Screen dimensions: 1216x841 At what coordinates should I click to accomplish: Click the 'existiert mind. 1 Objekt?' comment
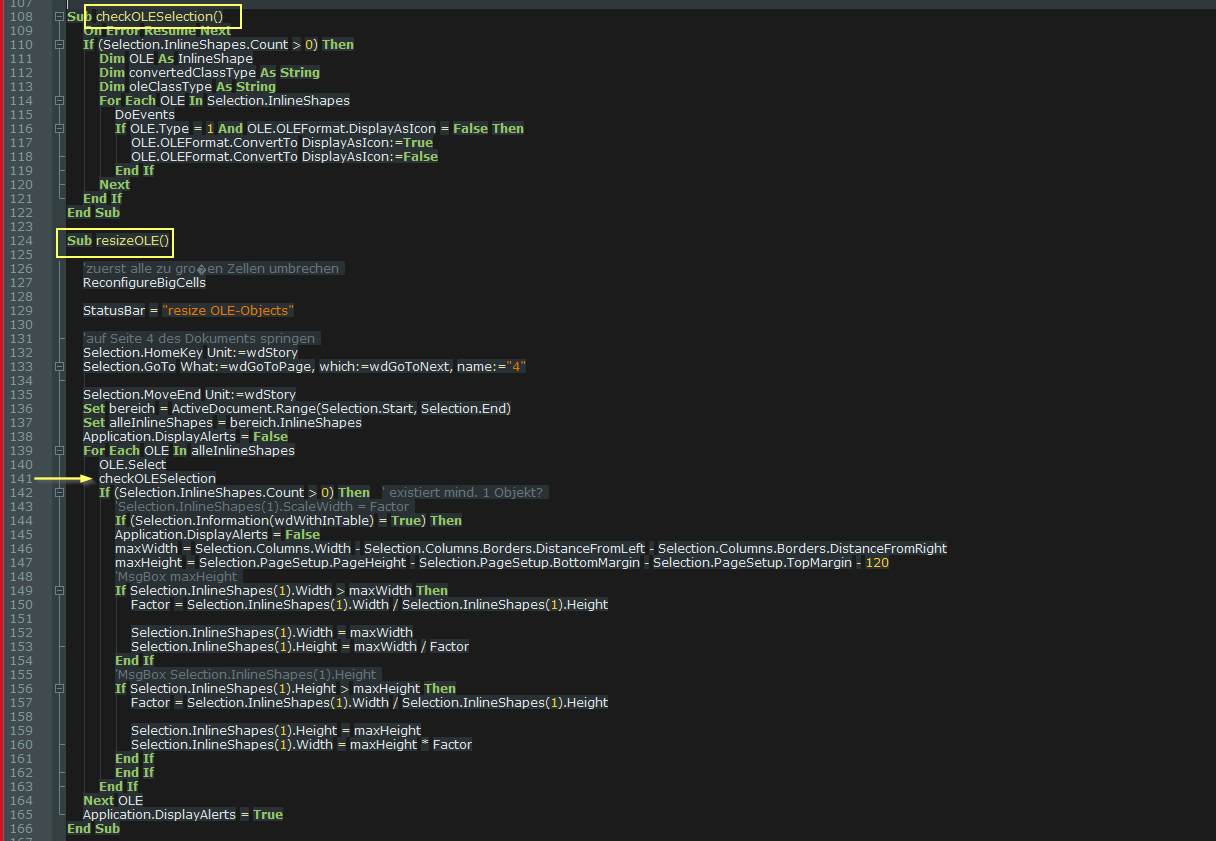[x=464, y=493]
